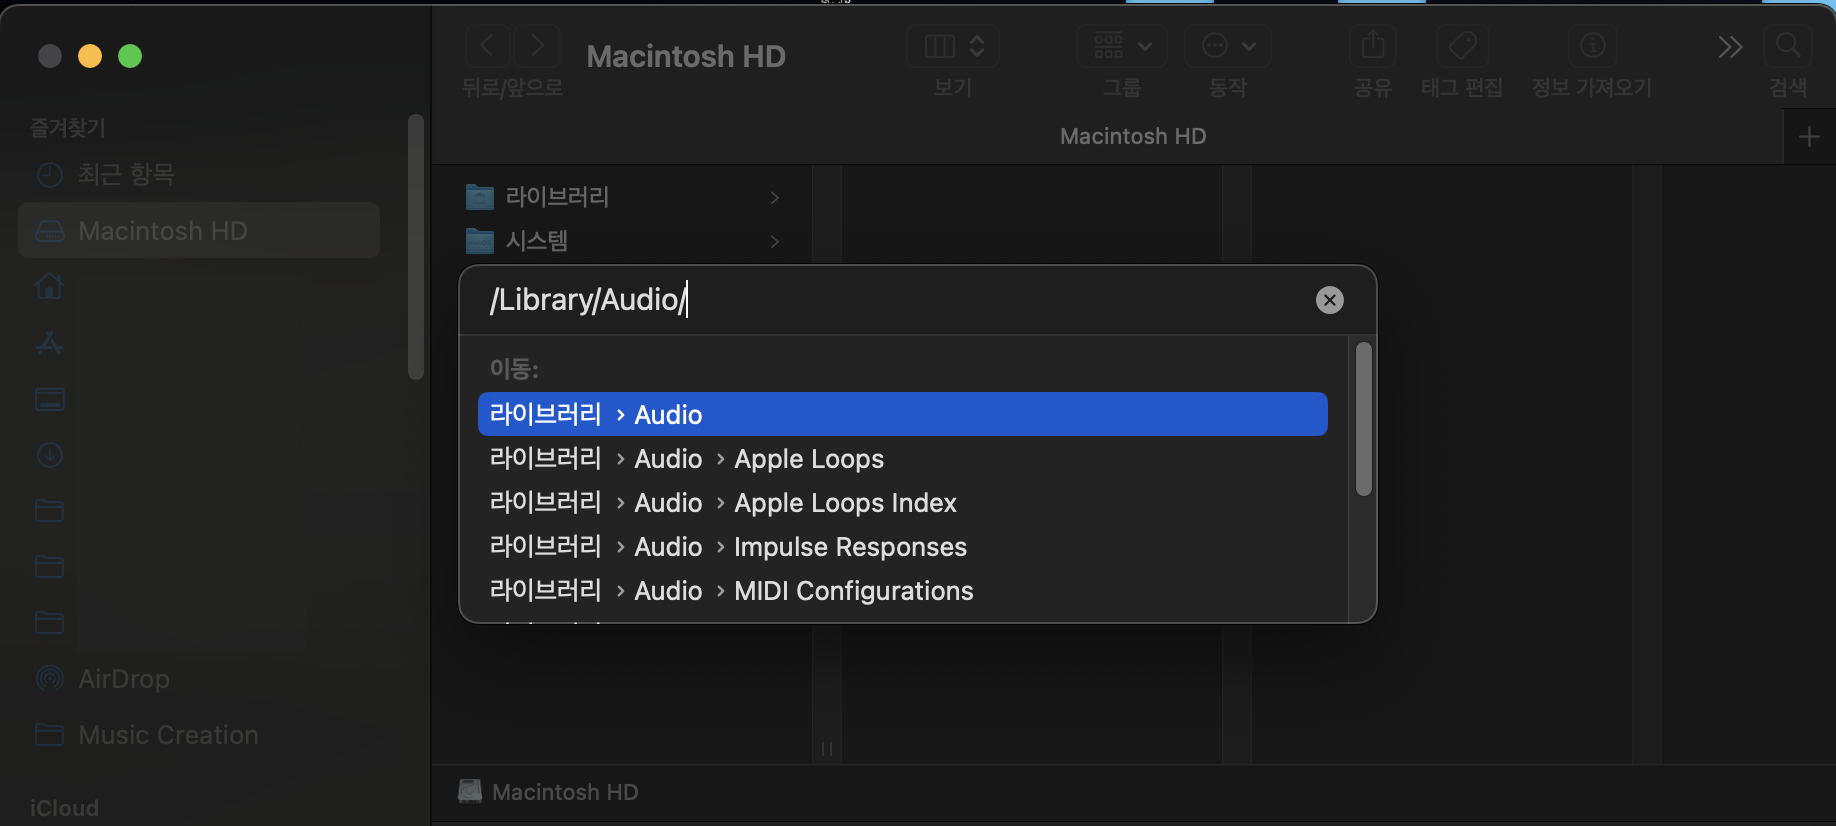Open 최근 항목 in sidebar

pos(199,175)
